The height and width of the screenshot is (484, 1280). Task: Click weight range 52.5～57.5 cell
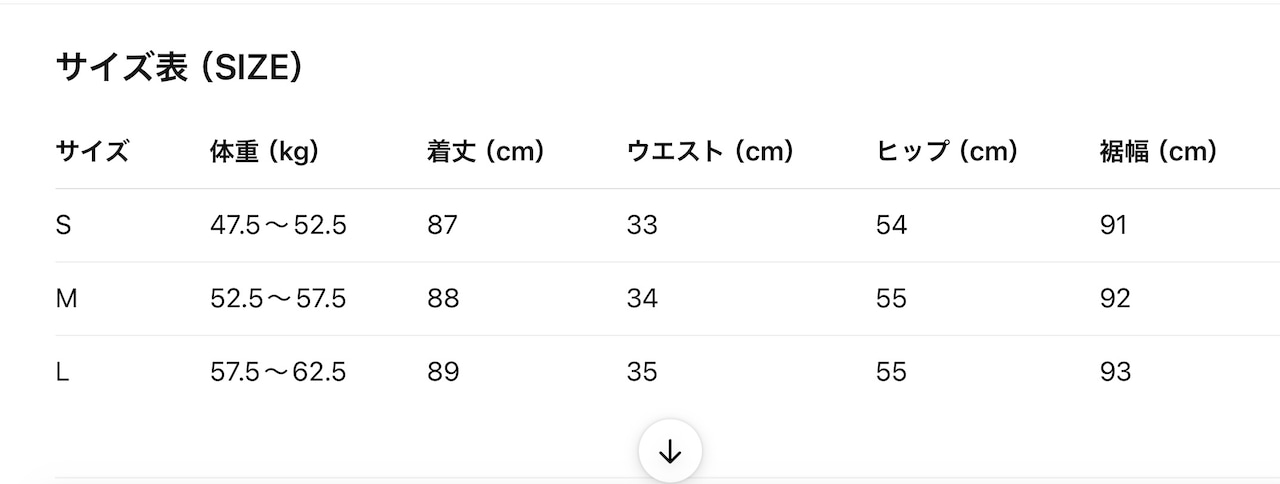point(278,298)
